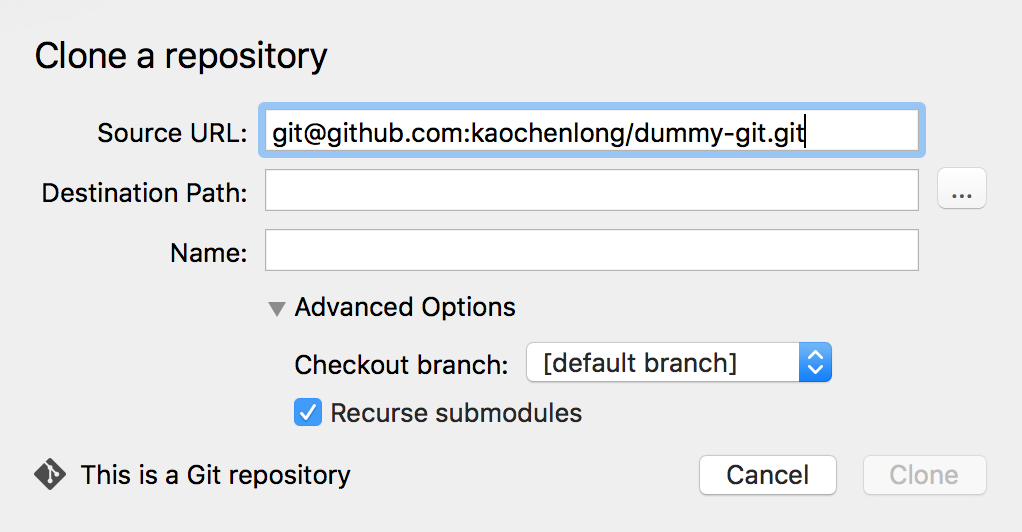This screenshot has width=1022, height=532.
Task: Click the browse button with three dots
Action: click(x=962, y=190)
